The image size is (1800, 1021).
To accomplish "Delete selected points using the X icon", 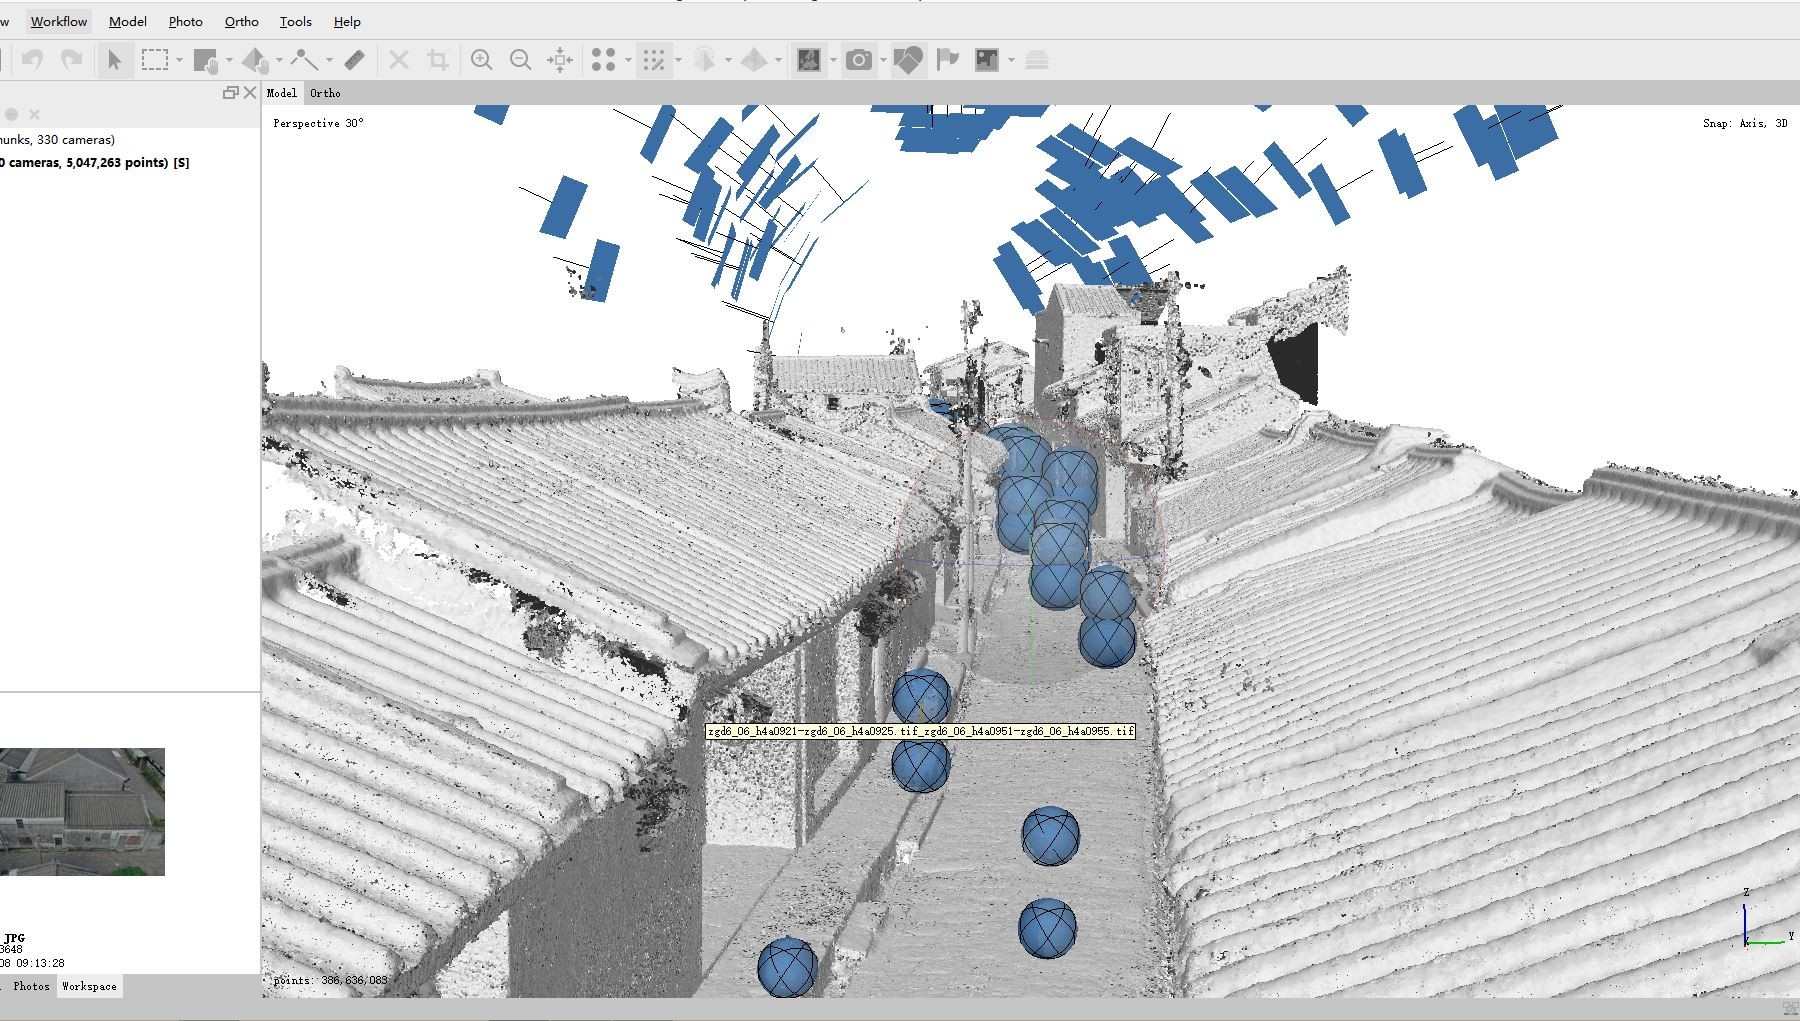I will [x=398, y=60].
